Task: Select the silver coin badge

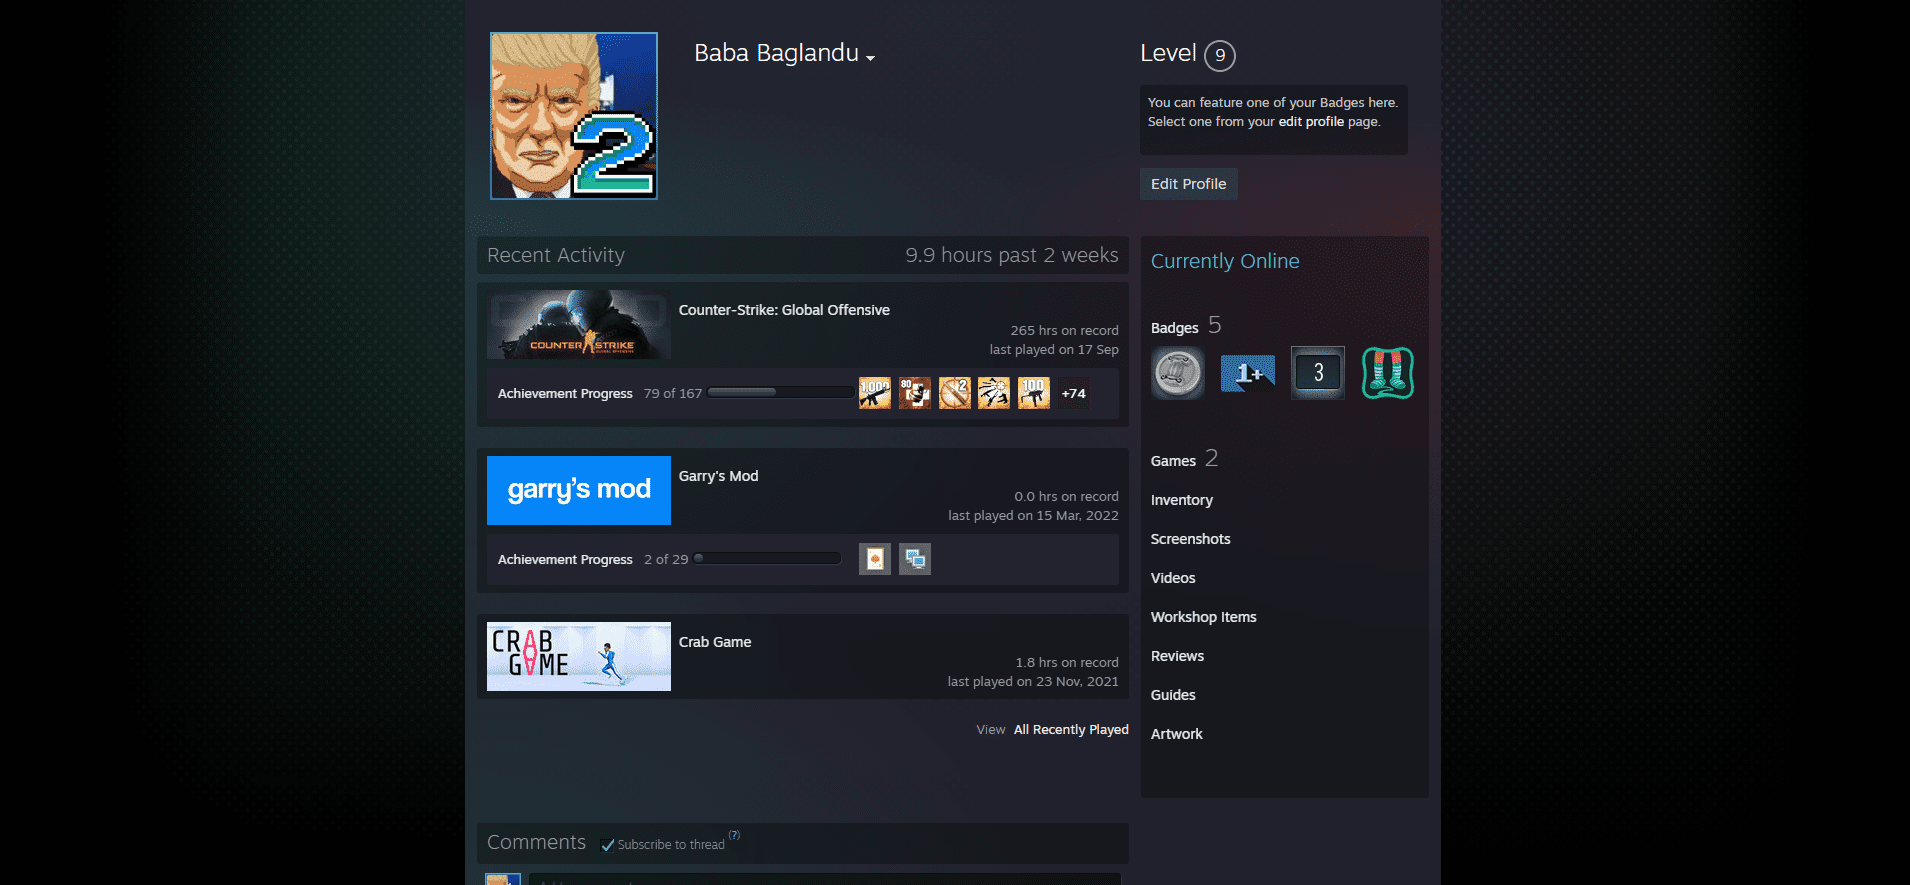Action: tap(1178, 373)
